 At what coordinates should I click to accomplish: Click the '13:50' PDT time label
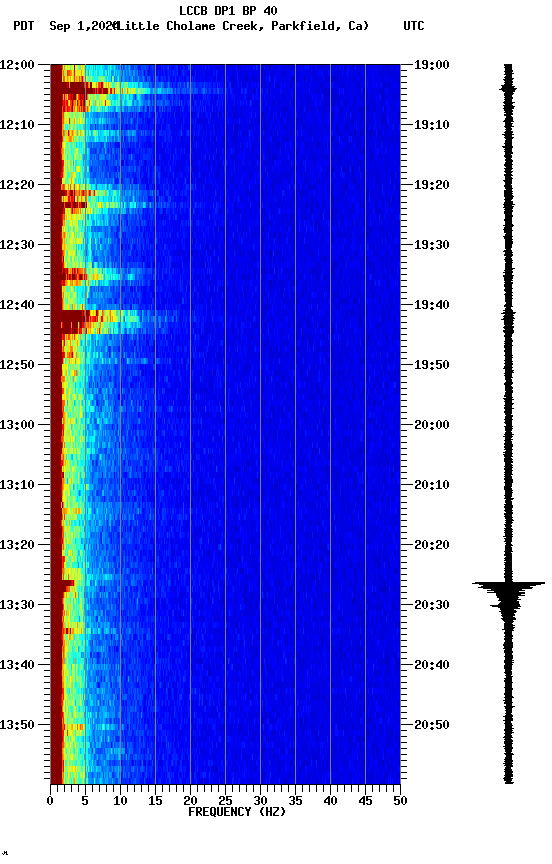[17, 725]
